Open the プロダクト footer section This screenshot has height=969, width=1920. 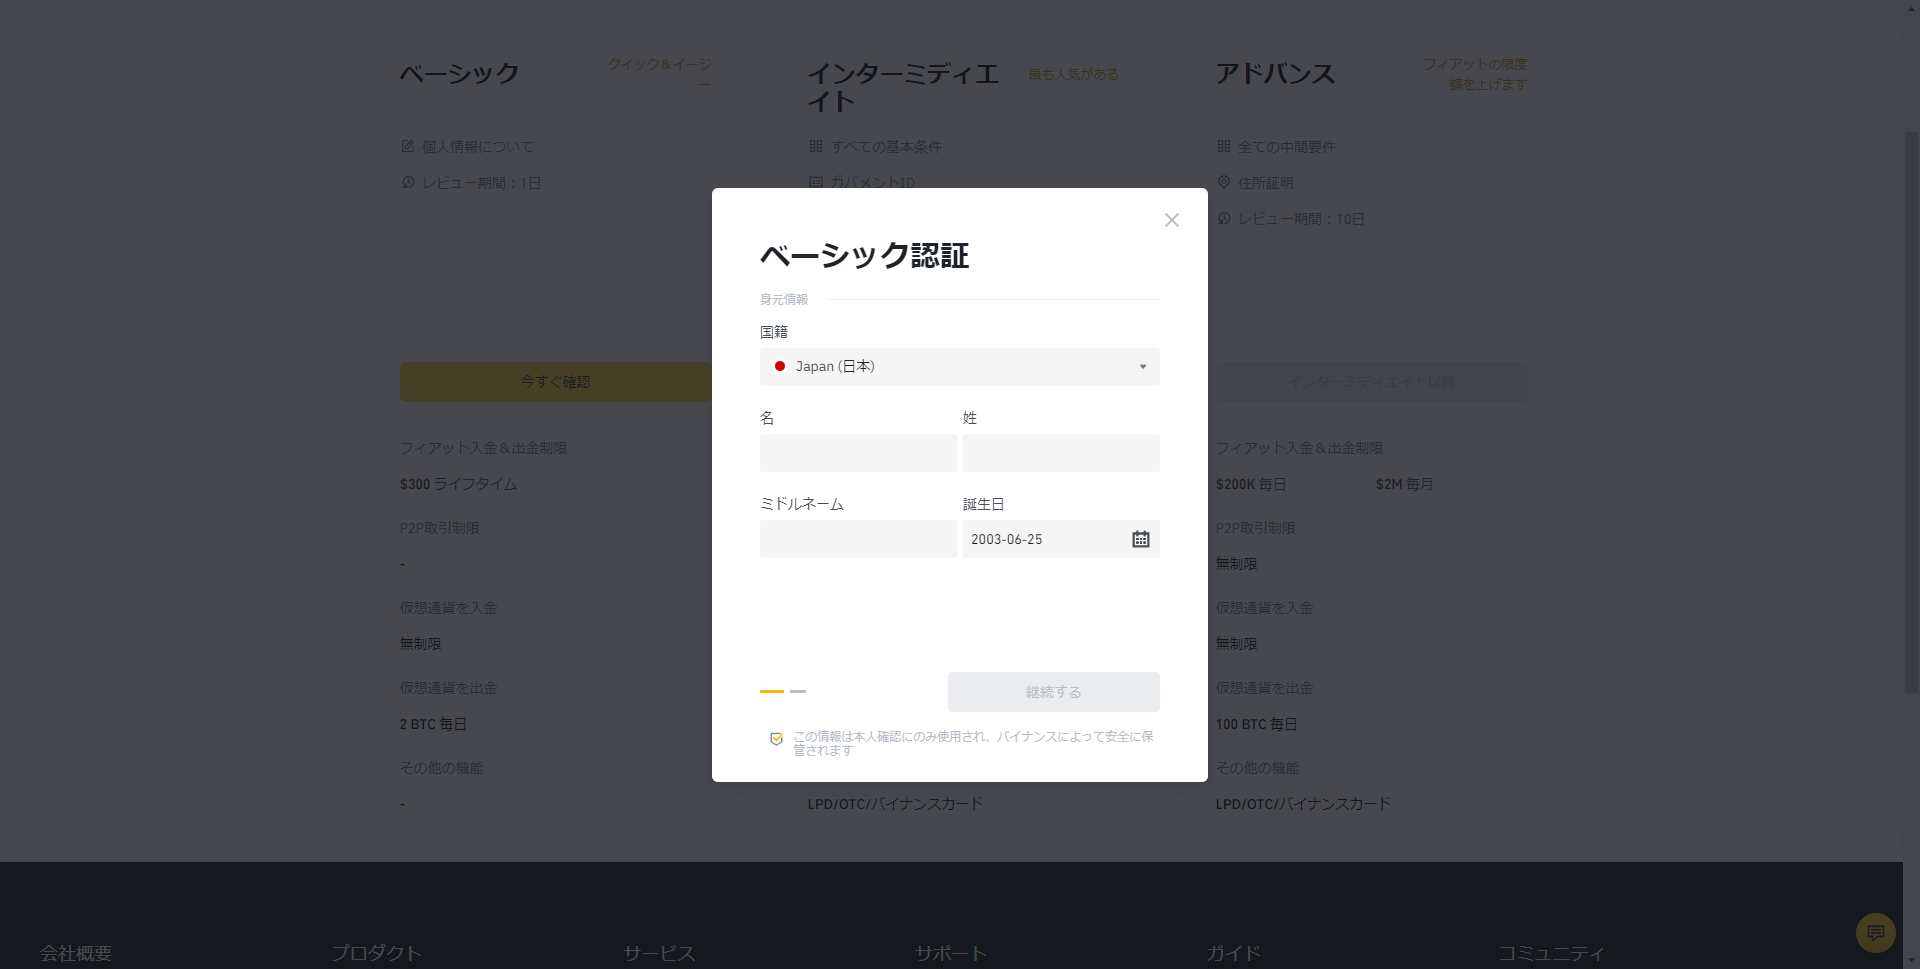[x=376, y=953]
